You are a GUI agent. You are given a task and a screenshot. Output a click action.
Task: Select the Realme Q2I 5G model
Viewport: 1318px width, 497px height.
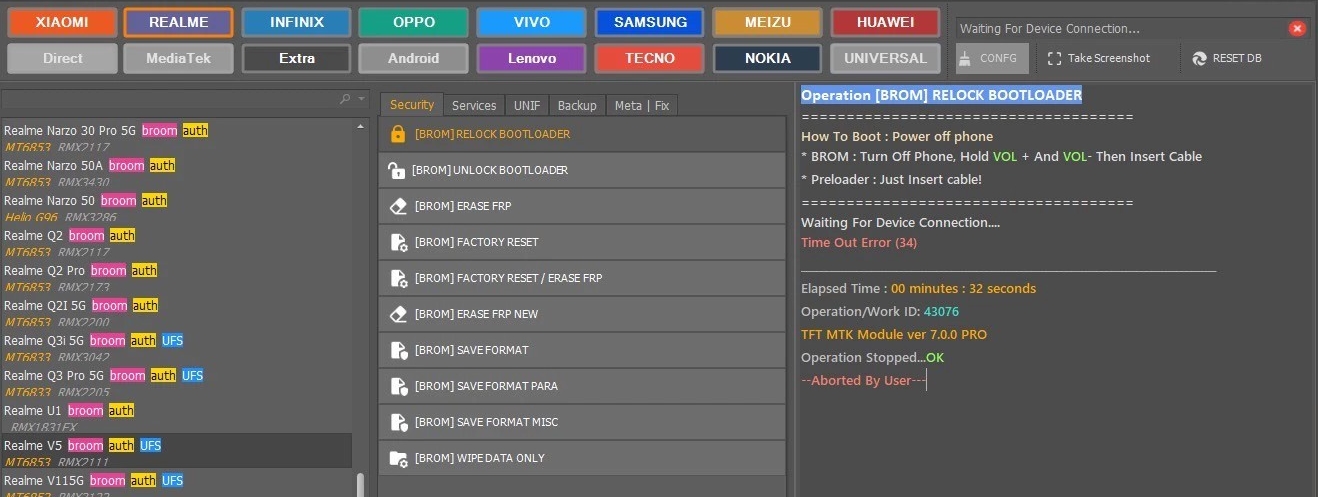point(177,313)
